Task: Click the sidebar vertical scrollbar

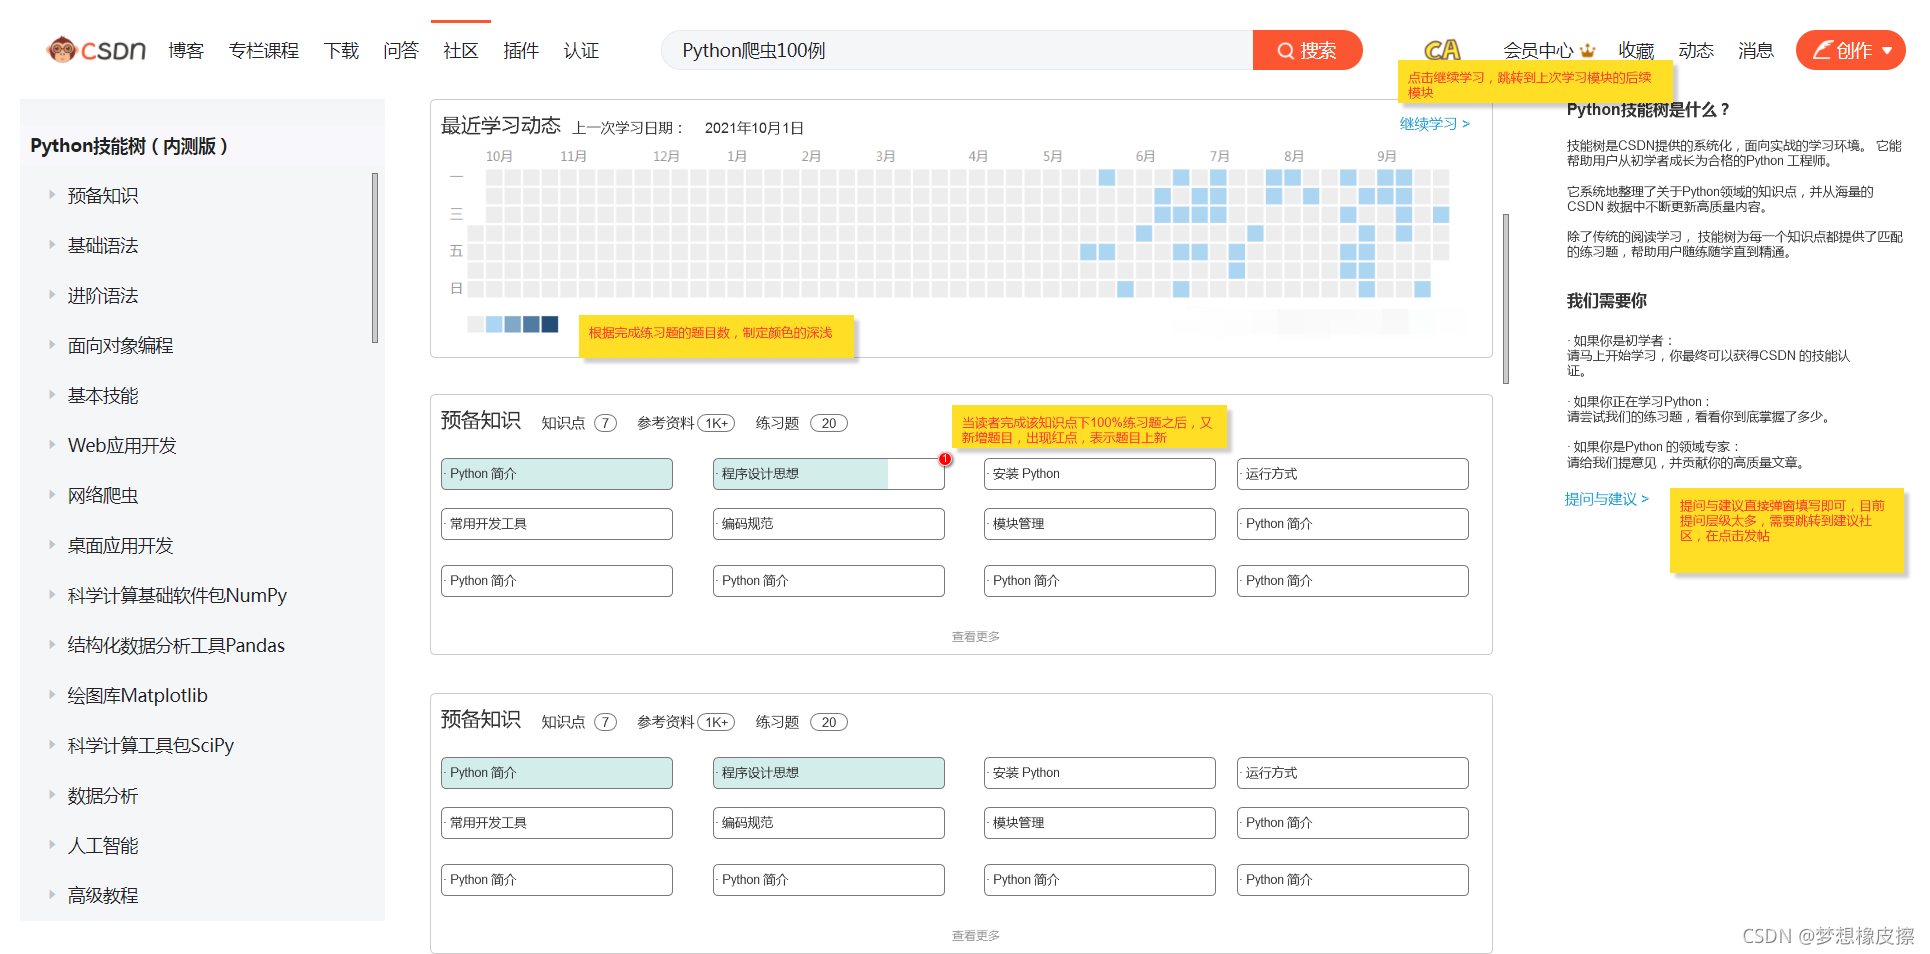Action: pos(375,258)
